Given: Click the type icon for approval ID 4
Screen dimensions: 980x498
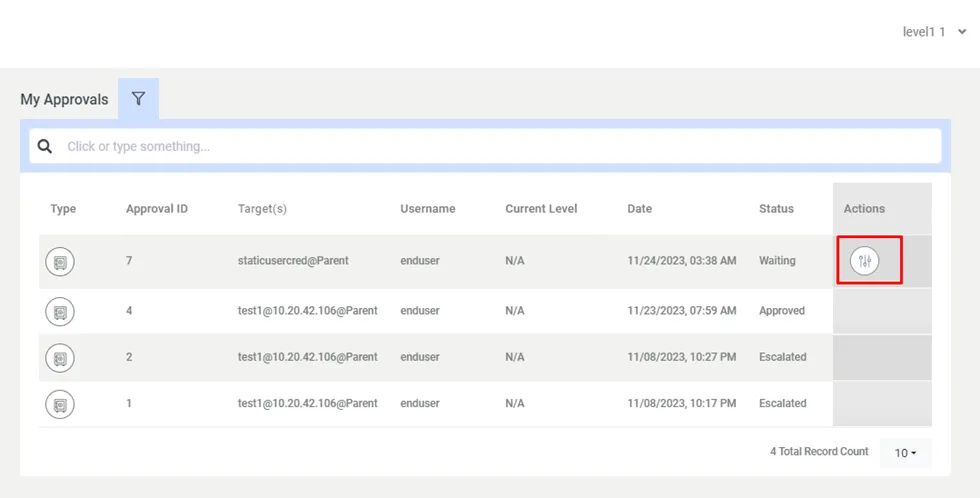Looking at the screenshot, I should pyautogui.click(x=60, y=311).
